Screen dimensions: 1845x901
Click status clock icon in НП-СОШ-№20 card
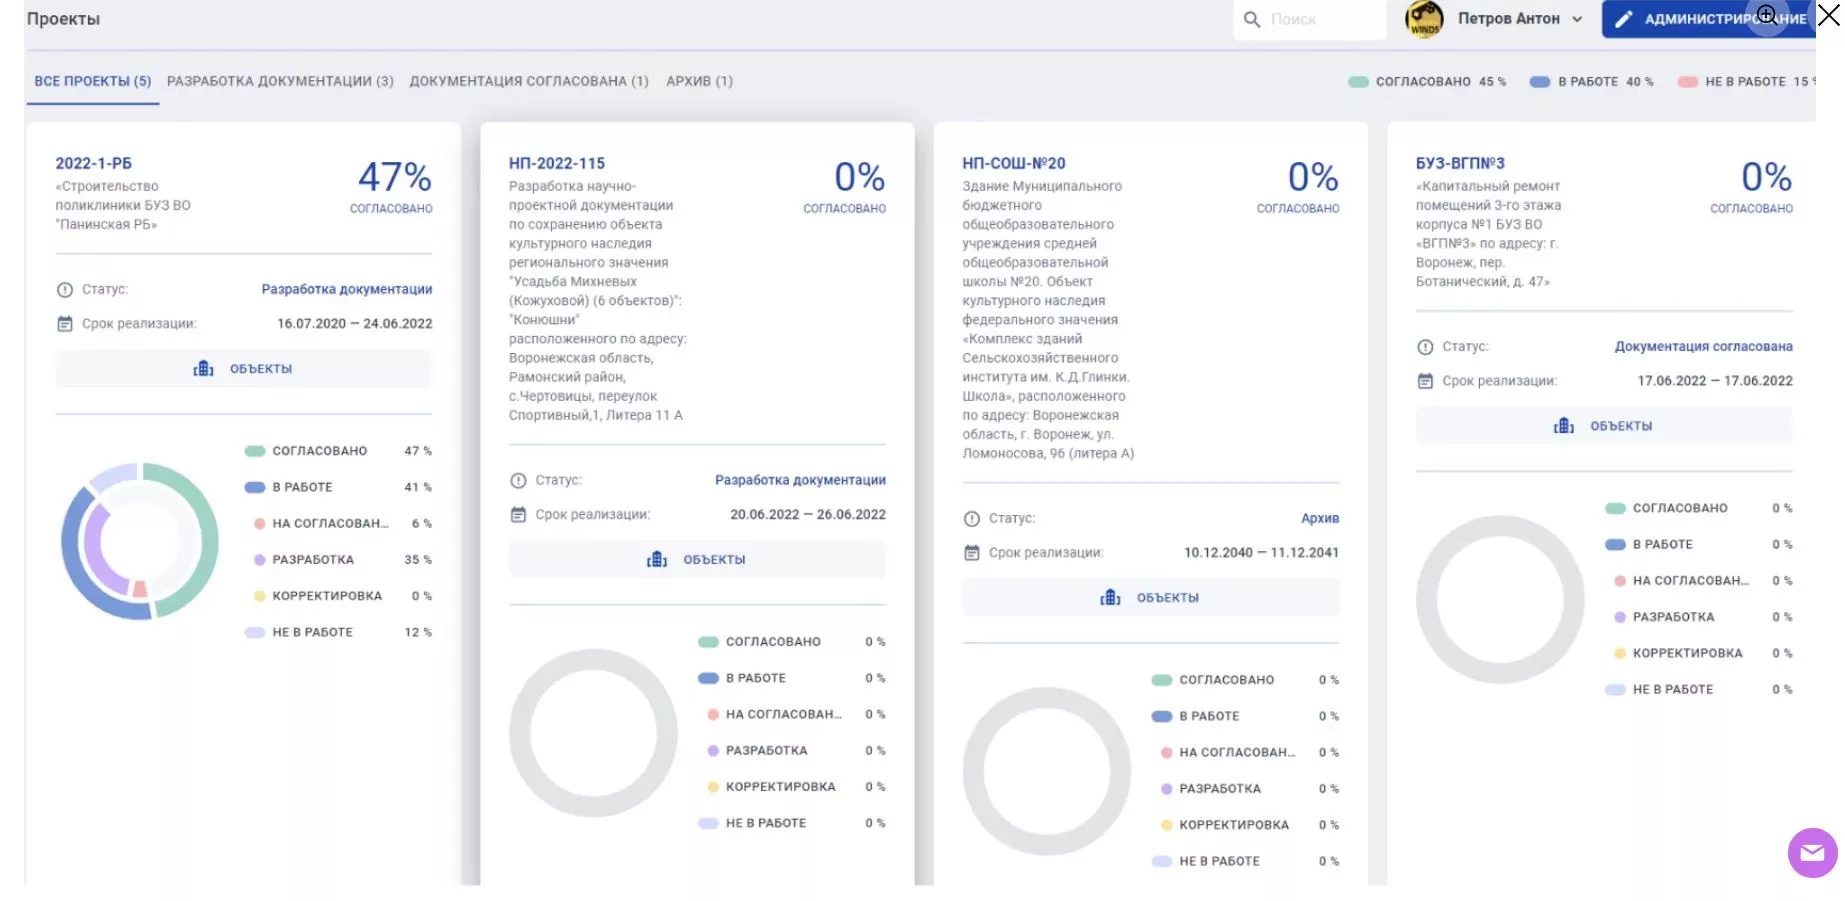point(971,519)
